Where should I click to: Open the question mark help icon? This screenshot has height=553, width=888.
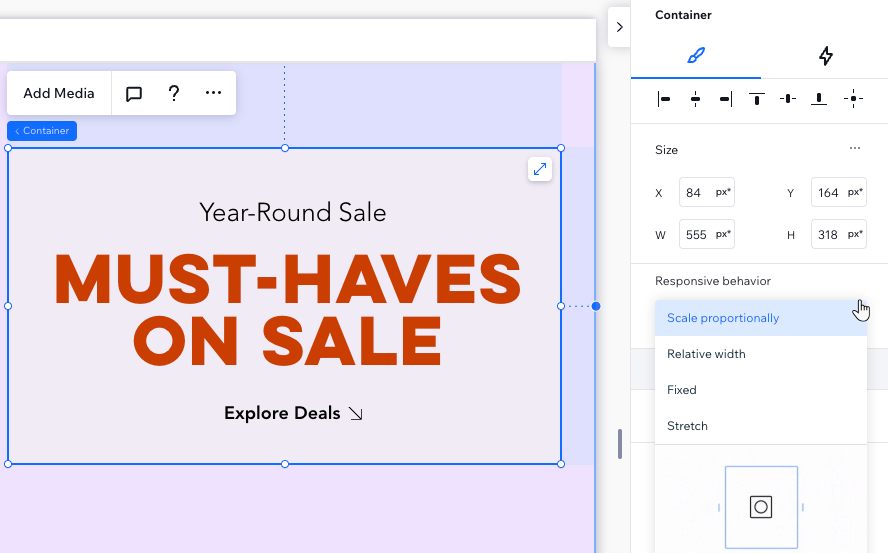tap(174, 93)
